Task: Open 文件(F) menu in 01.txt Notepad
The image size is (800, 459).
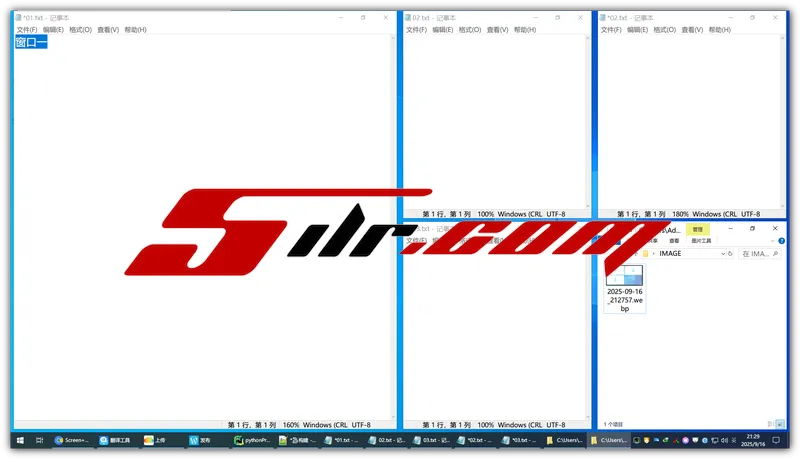Action: (27, 30)
